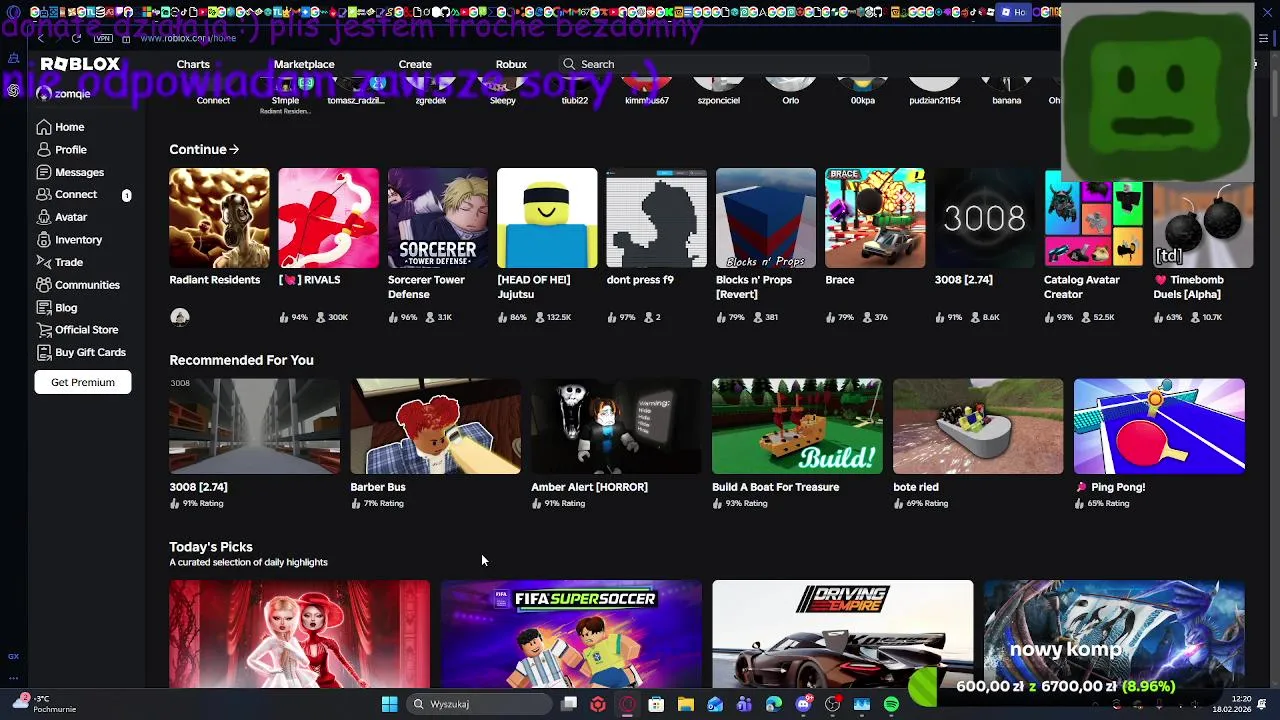Open Driving Empire pick banner

coord(842,634)
